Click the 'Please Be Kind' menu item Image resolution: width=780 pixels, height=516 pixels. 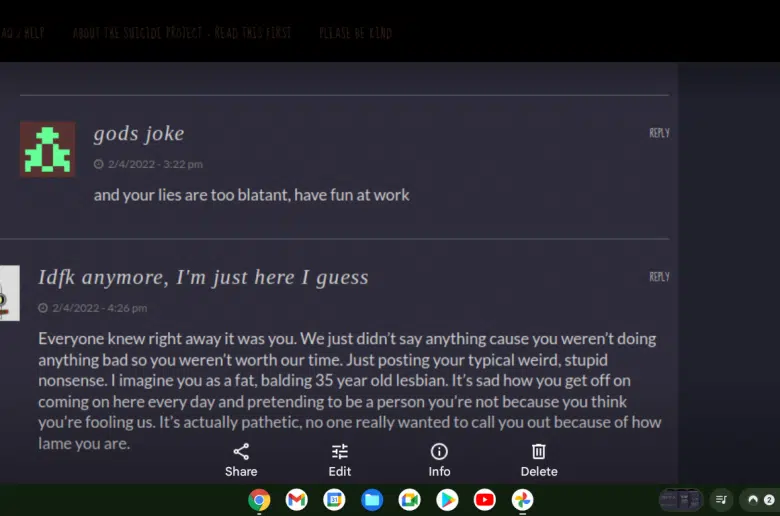pyautogui.click(x=355, y=33)
